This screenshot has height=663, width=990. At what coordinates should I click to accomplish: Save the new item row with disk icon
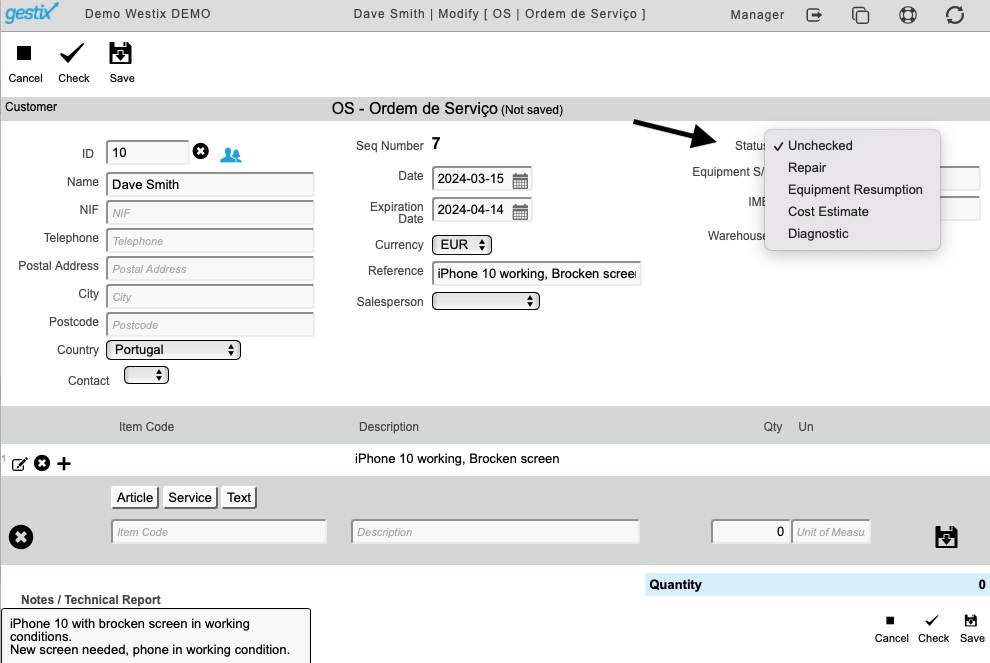click(946, 537)
